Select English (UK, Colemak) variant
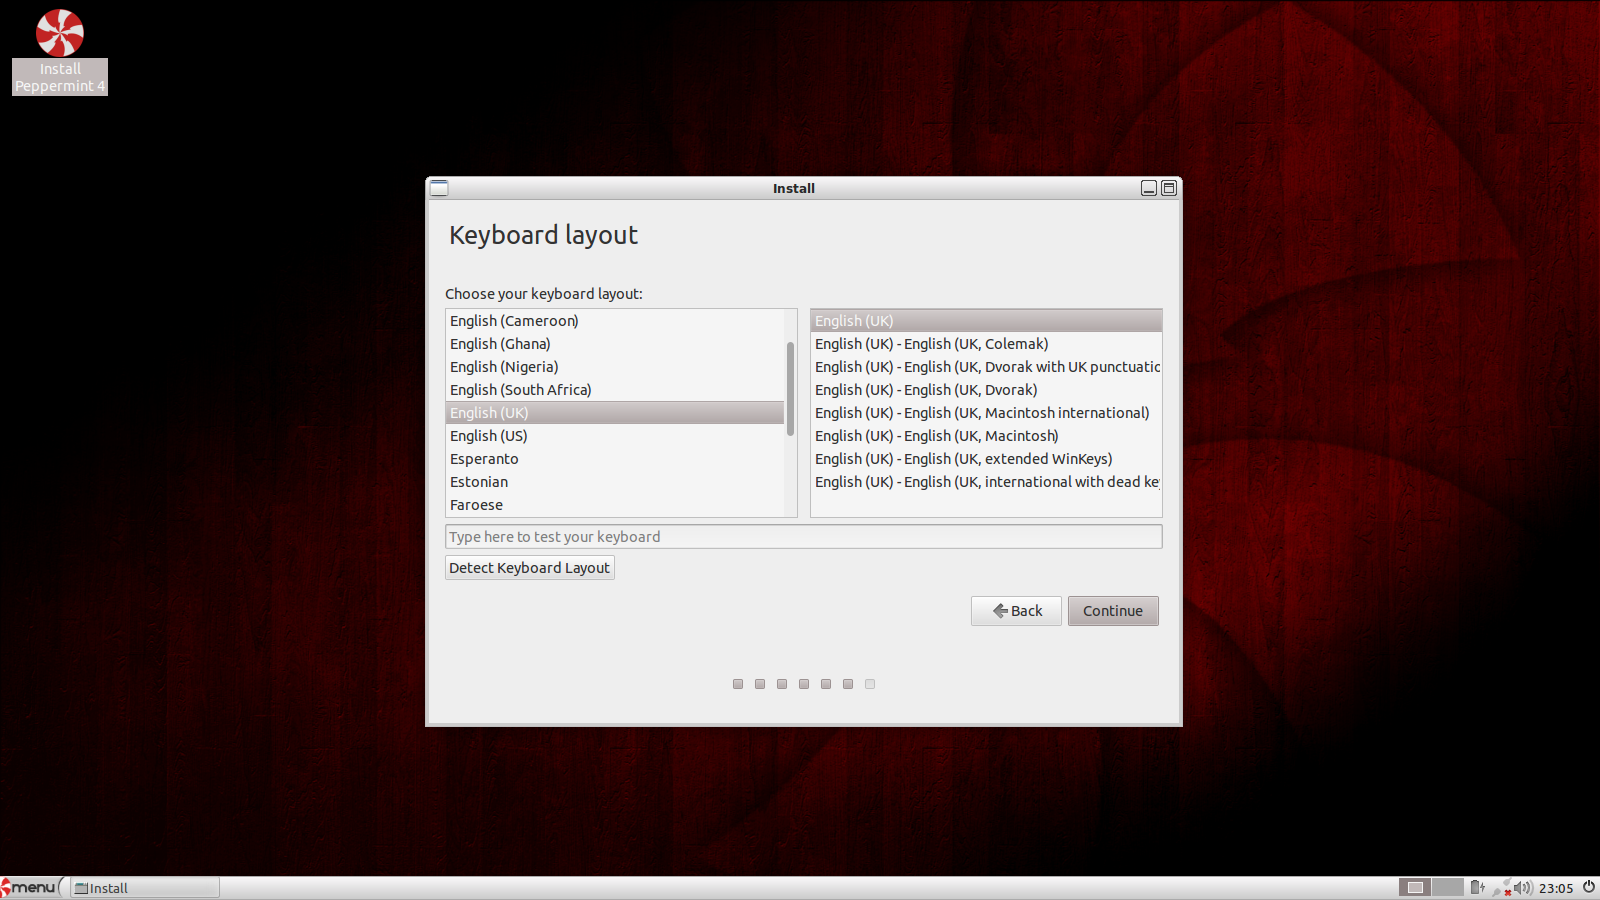This screenshot has width=1600, height=900. 931,344
